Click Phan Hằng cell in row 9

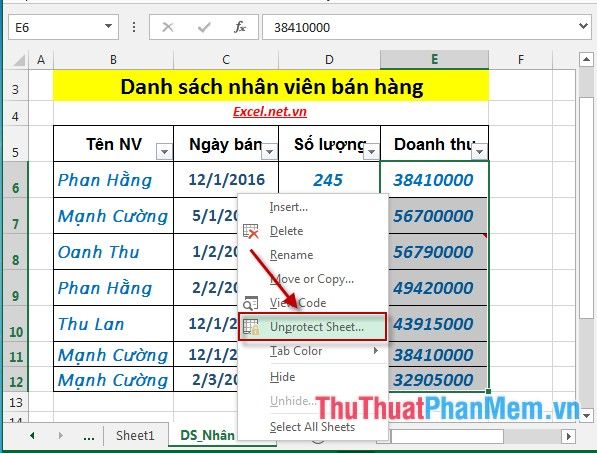[113, 287]
